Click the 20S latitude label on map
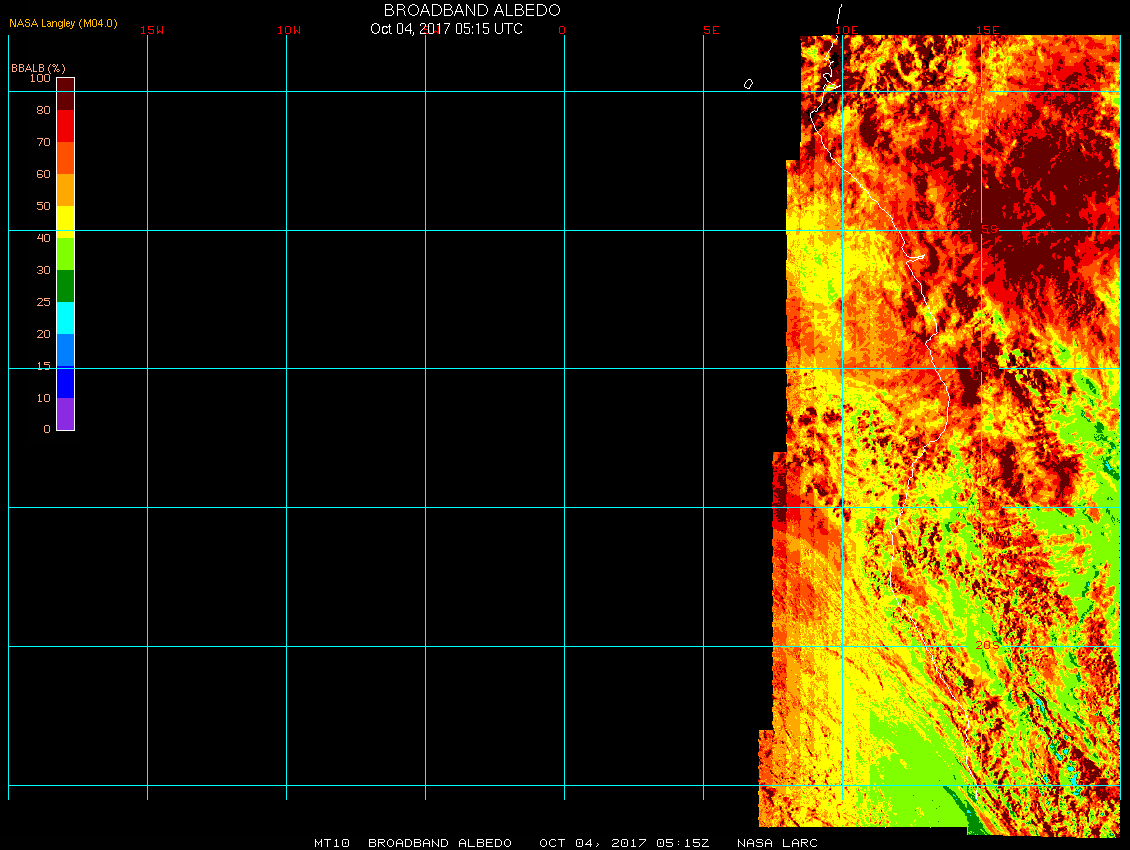 987,646
